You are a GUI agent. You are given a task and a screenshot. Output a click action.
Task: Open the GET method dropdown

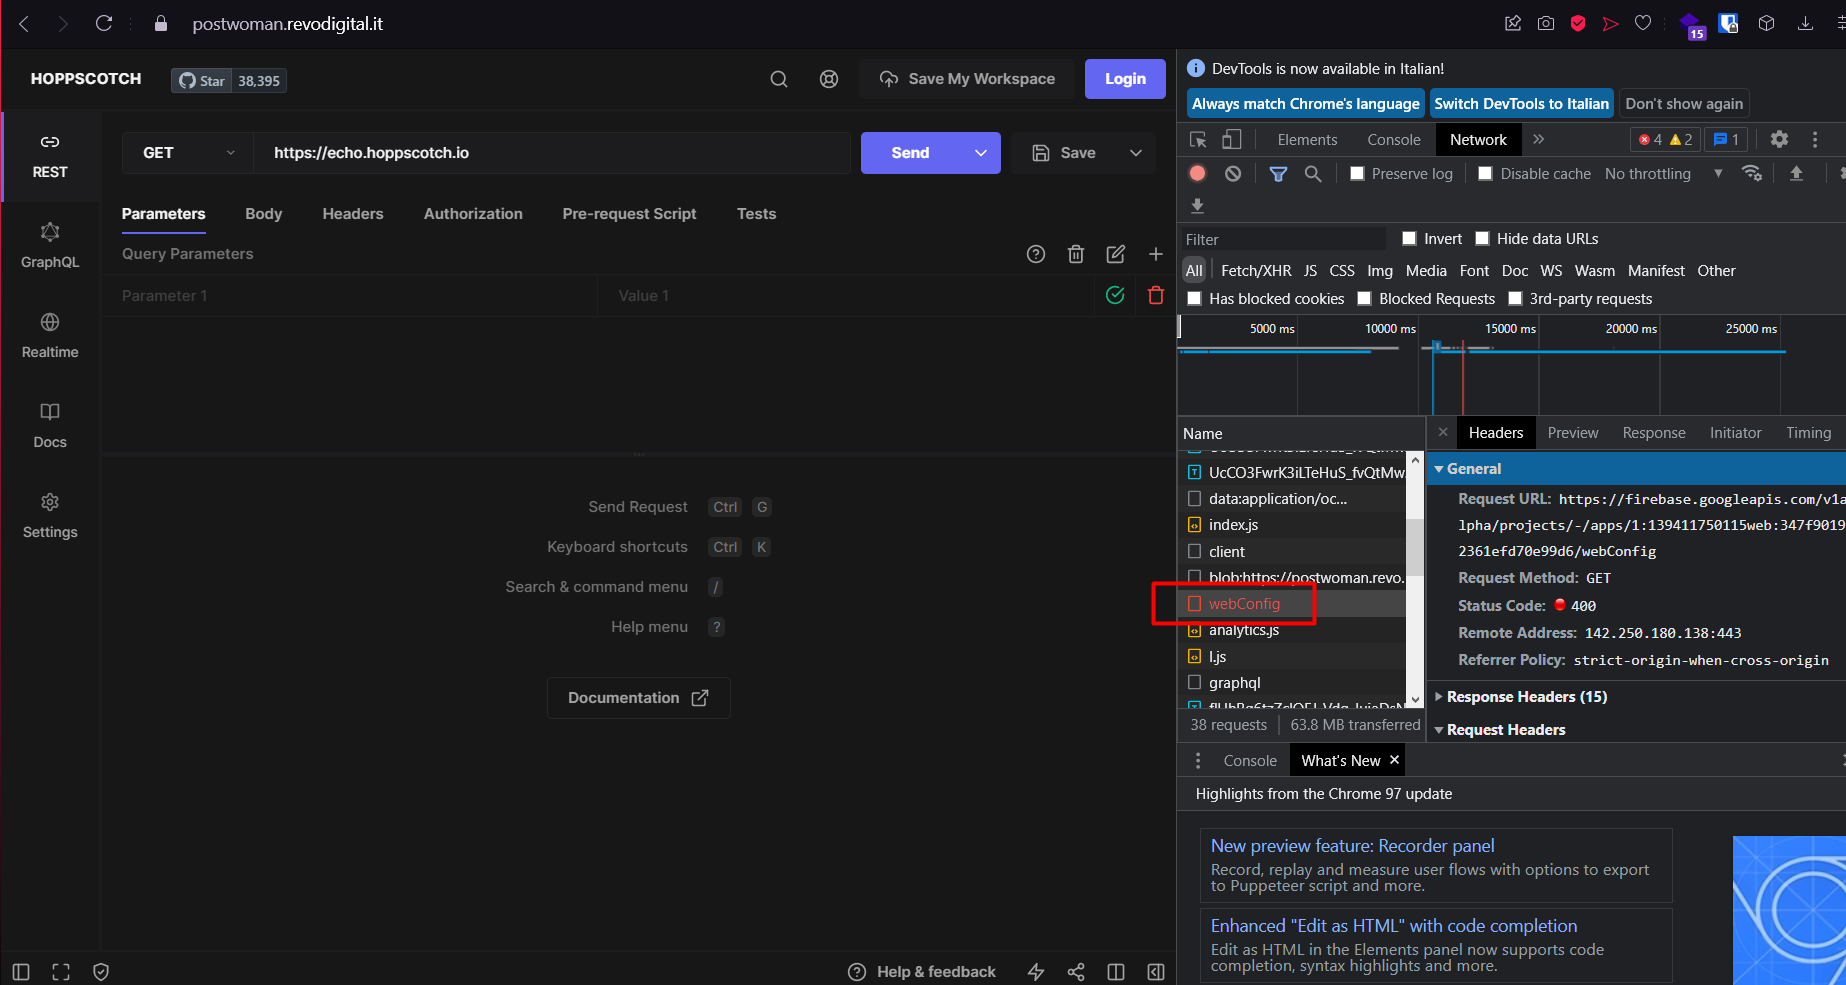(186, 152)
